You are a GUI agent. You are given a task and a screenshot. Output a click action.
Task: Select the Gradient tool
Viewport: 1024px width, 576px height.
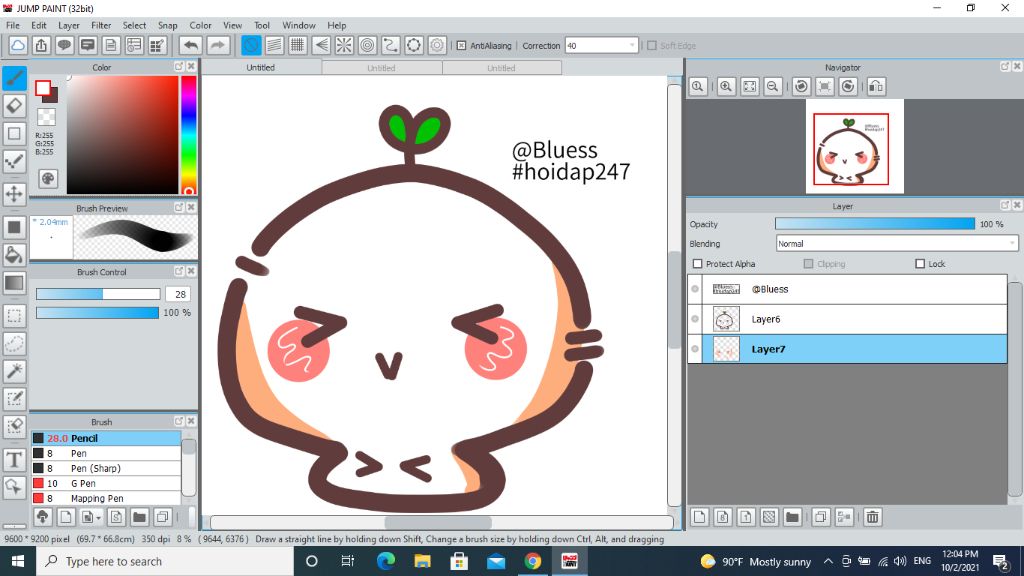tap(14, 283)
